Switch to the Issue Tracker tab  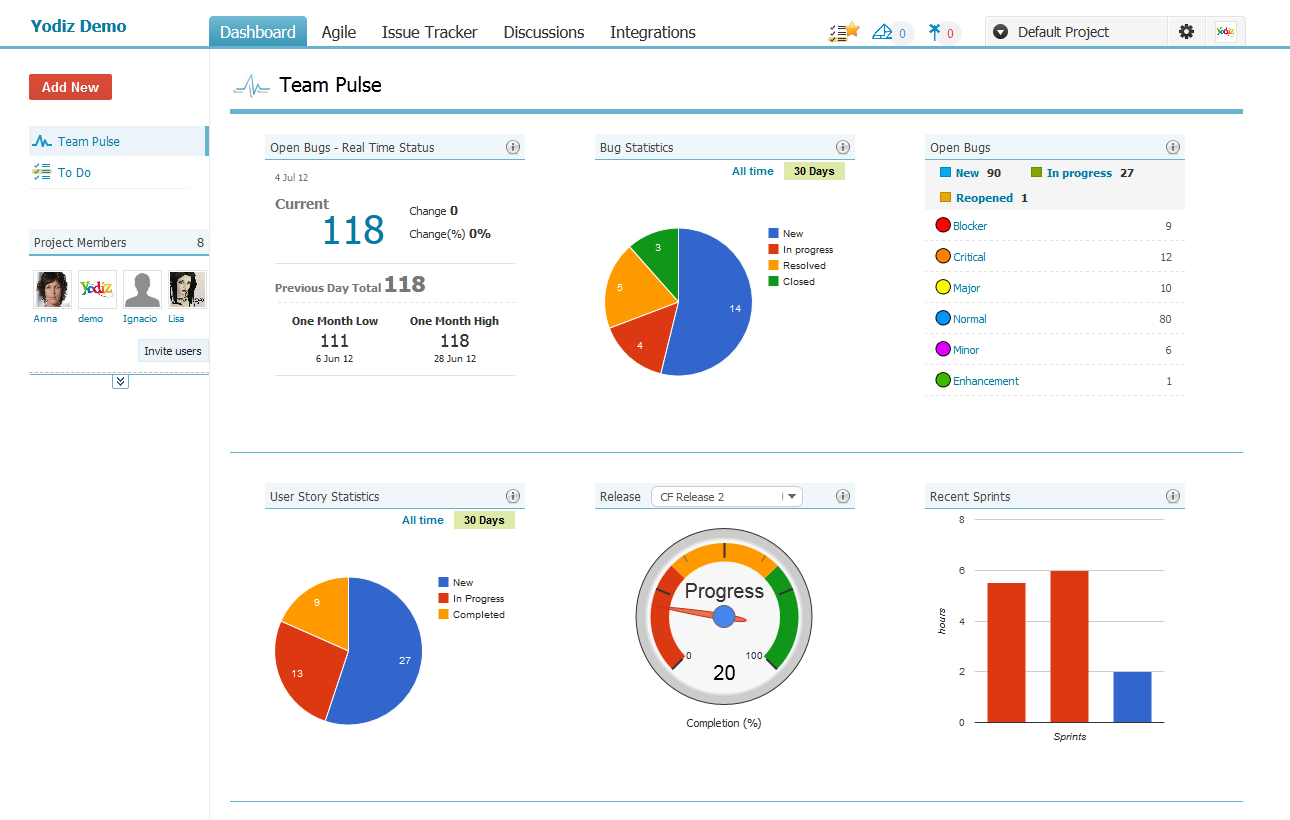tap(429, 32)
